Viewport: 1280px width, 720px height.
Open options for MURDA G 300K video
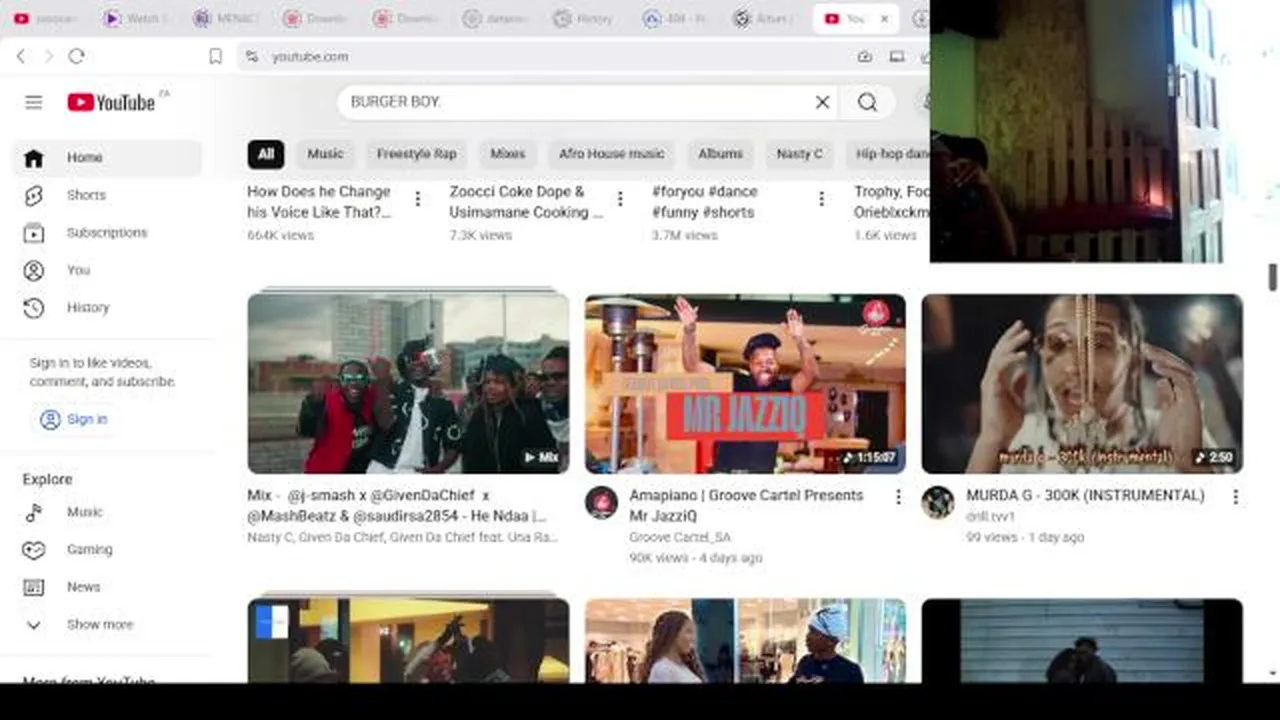[1235, 497]
